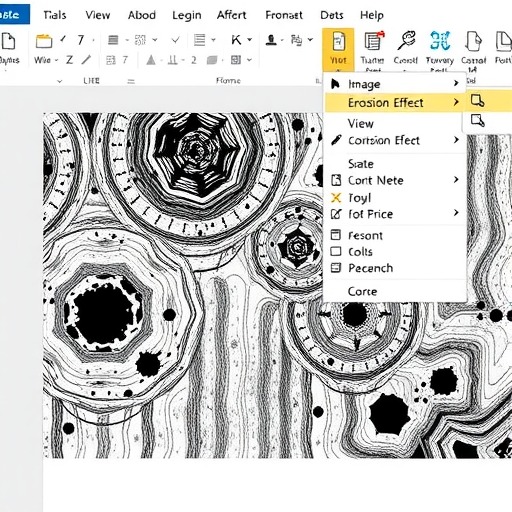512x512 pixels.
Task: Open the Affert ribbon tab
Action: [x=231, y=15]
